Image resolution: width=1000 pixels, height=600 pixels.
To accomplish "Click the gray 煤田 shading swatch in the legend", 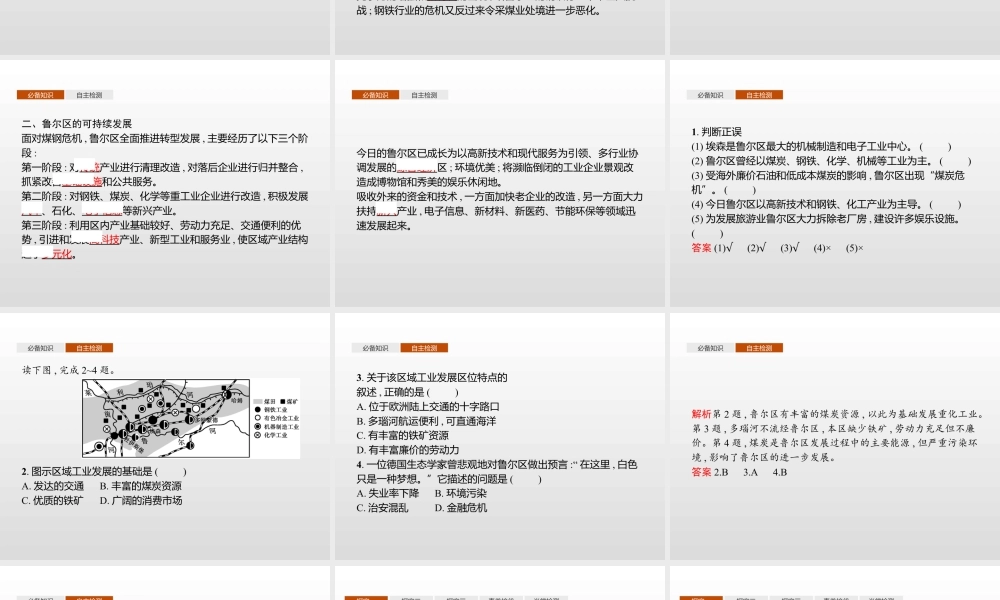I will coord(256,401).
